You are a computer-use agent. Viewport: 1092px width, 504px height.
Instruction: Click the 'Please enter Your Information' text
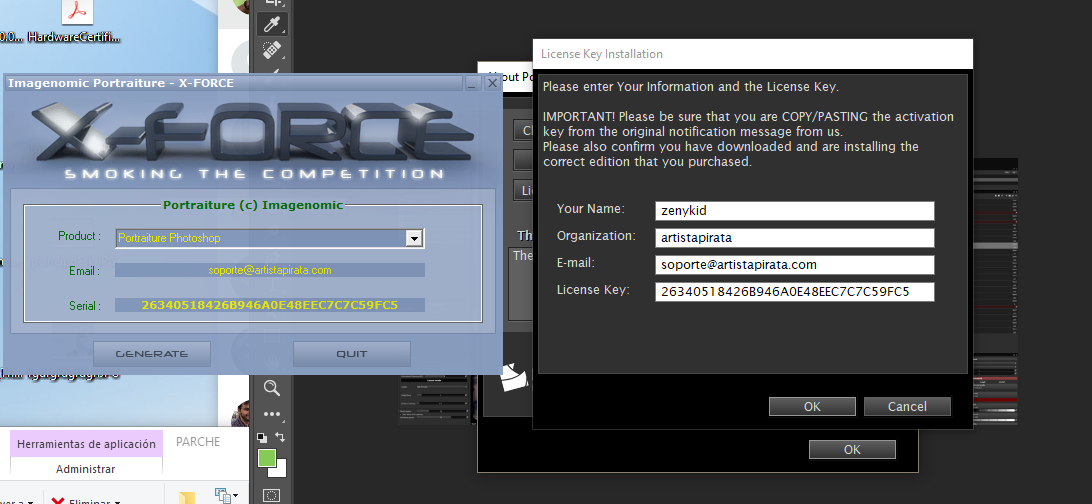tap(691, 87)
